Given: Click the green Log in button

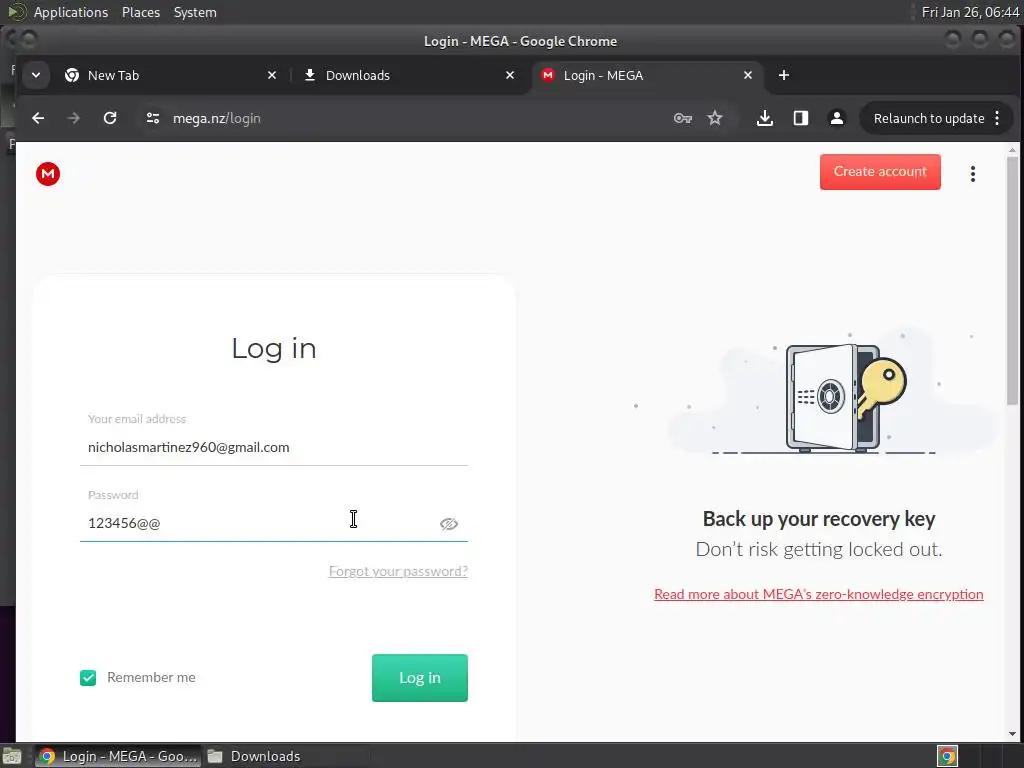Looking at the screenshot, I should (x=420, y=678).
